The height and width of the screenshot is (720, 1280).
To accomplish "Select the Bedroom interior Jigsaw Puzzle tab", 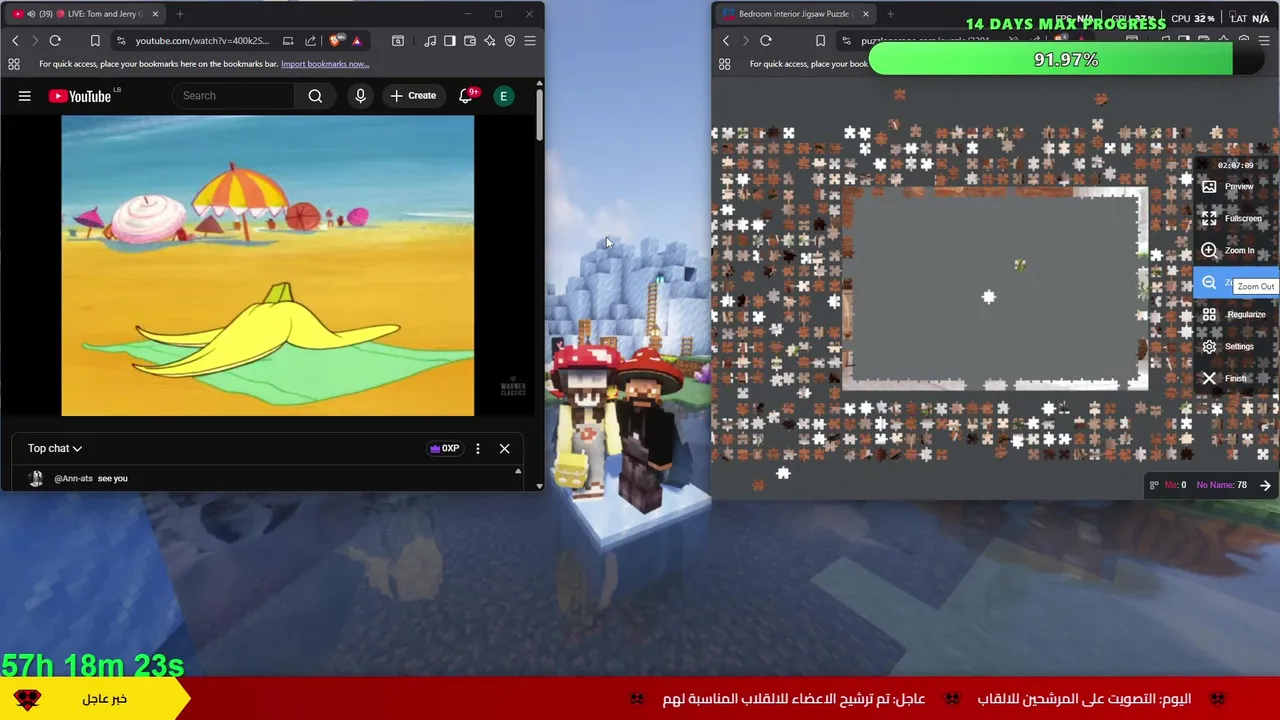I will pos(794,14).
